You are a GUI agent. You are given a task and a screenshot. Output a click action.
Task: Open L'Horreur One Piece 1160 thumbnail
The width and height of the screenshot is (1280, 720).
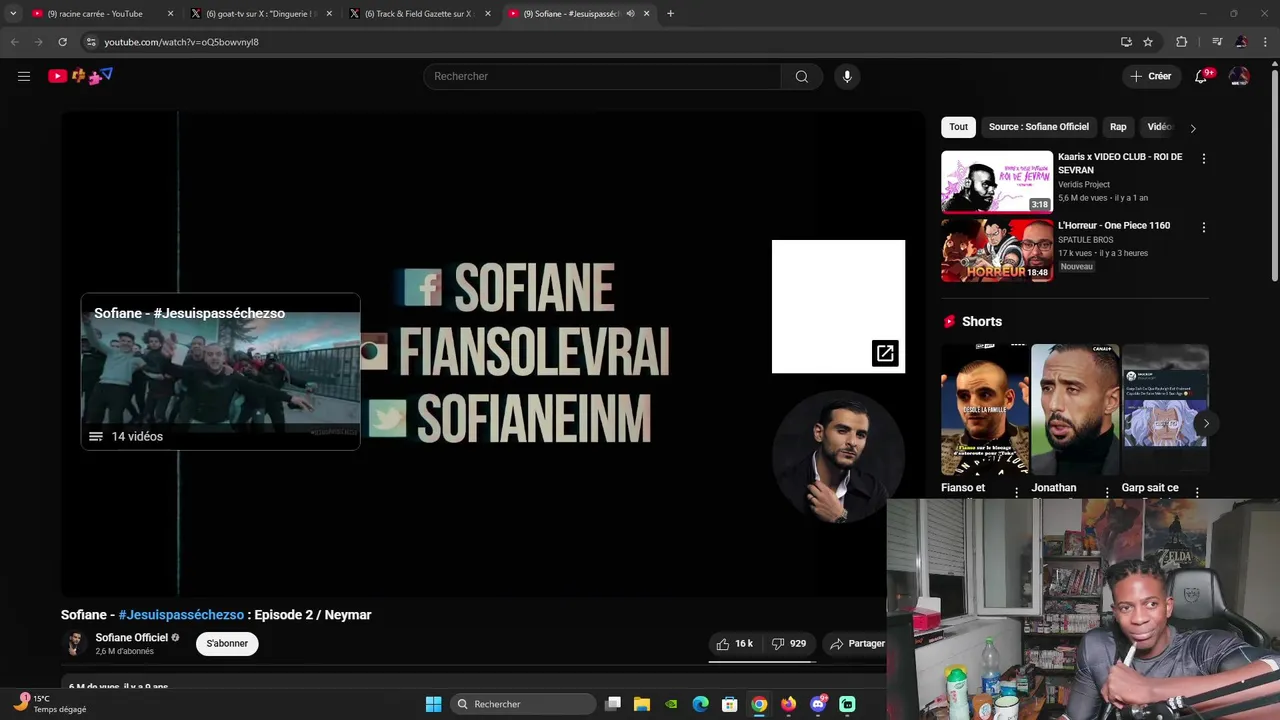(x=997, y=251)
